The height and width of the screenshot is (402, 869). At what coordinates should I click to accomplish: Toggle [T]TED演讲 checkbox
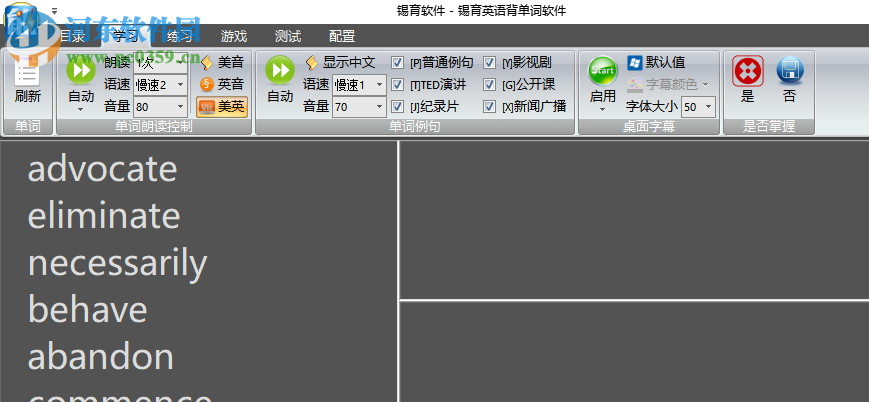coord(397,84)
